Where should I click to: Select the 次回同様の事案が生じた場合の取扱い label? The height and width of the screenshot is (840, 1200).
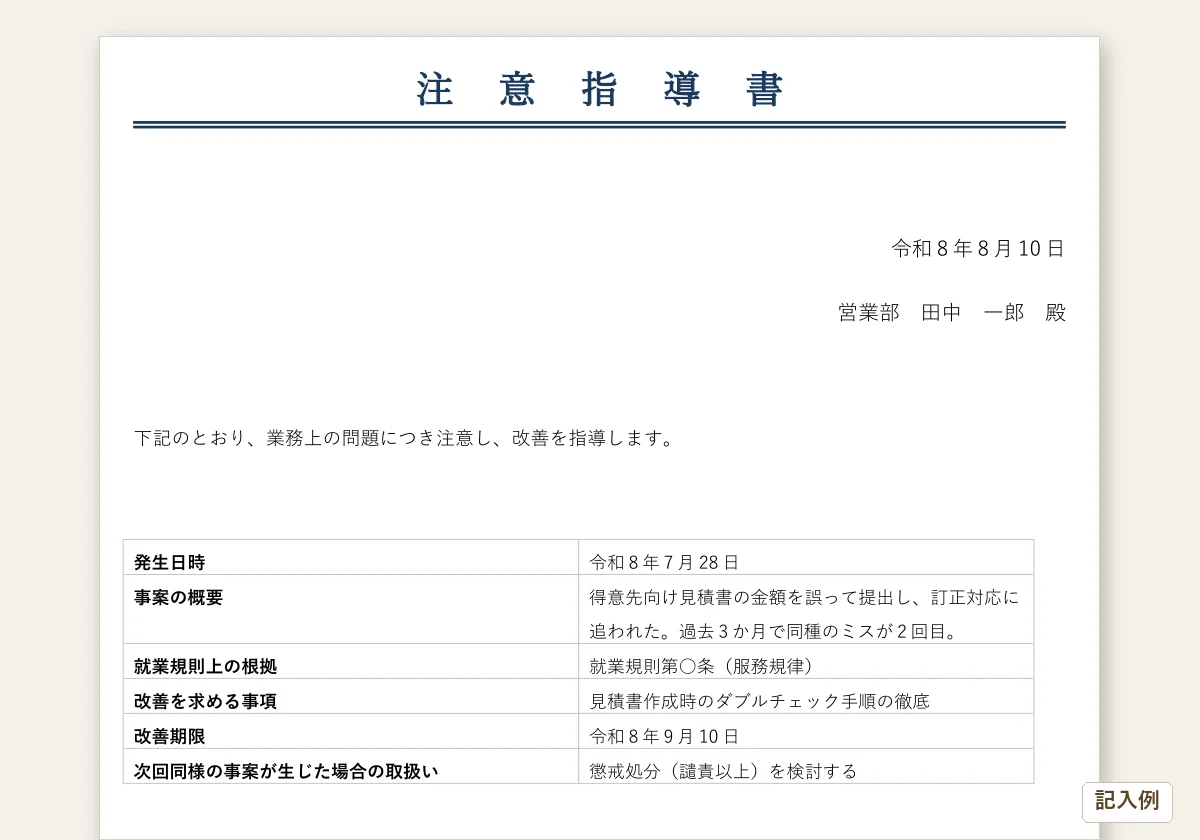pos(286,771)
